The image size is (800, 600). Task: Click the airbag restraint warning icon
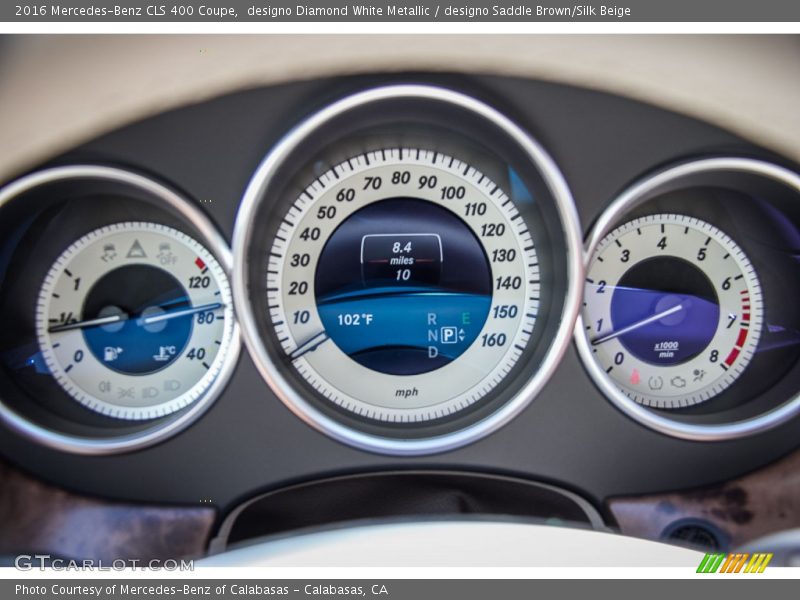click(699, 376)
